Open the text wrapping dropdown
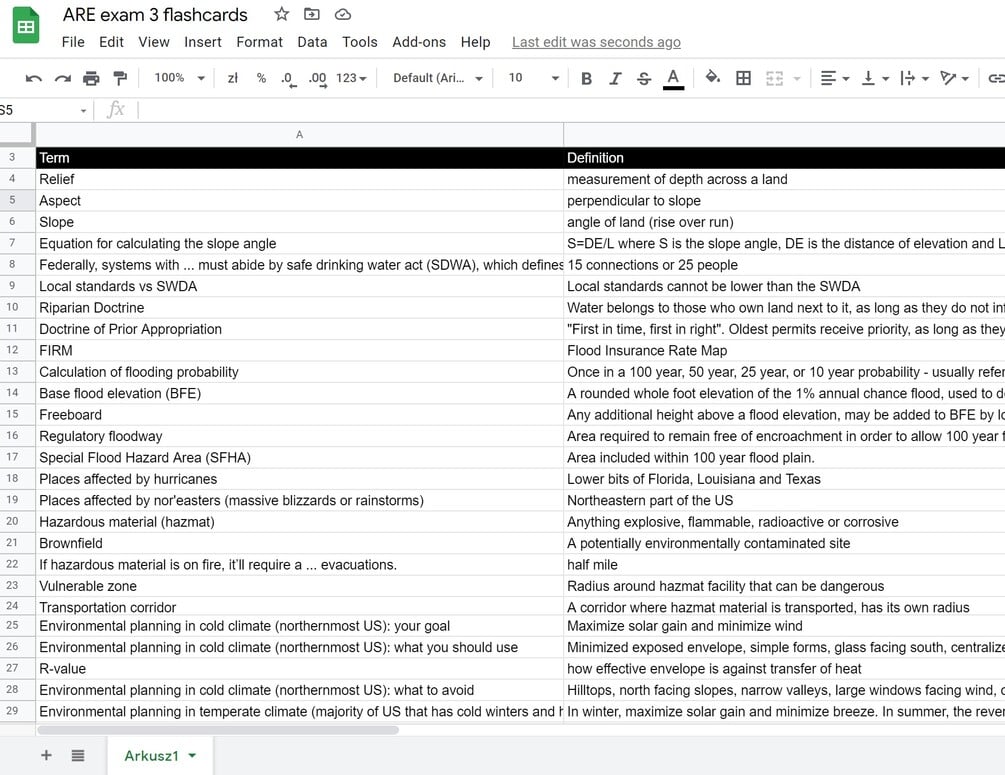The width and height of the screenshot is (1005, 775). [x=914, y=78]
